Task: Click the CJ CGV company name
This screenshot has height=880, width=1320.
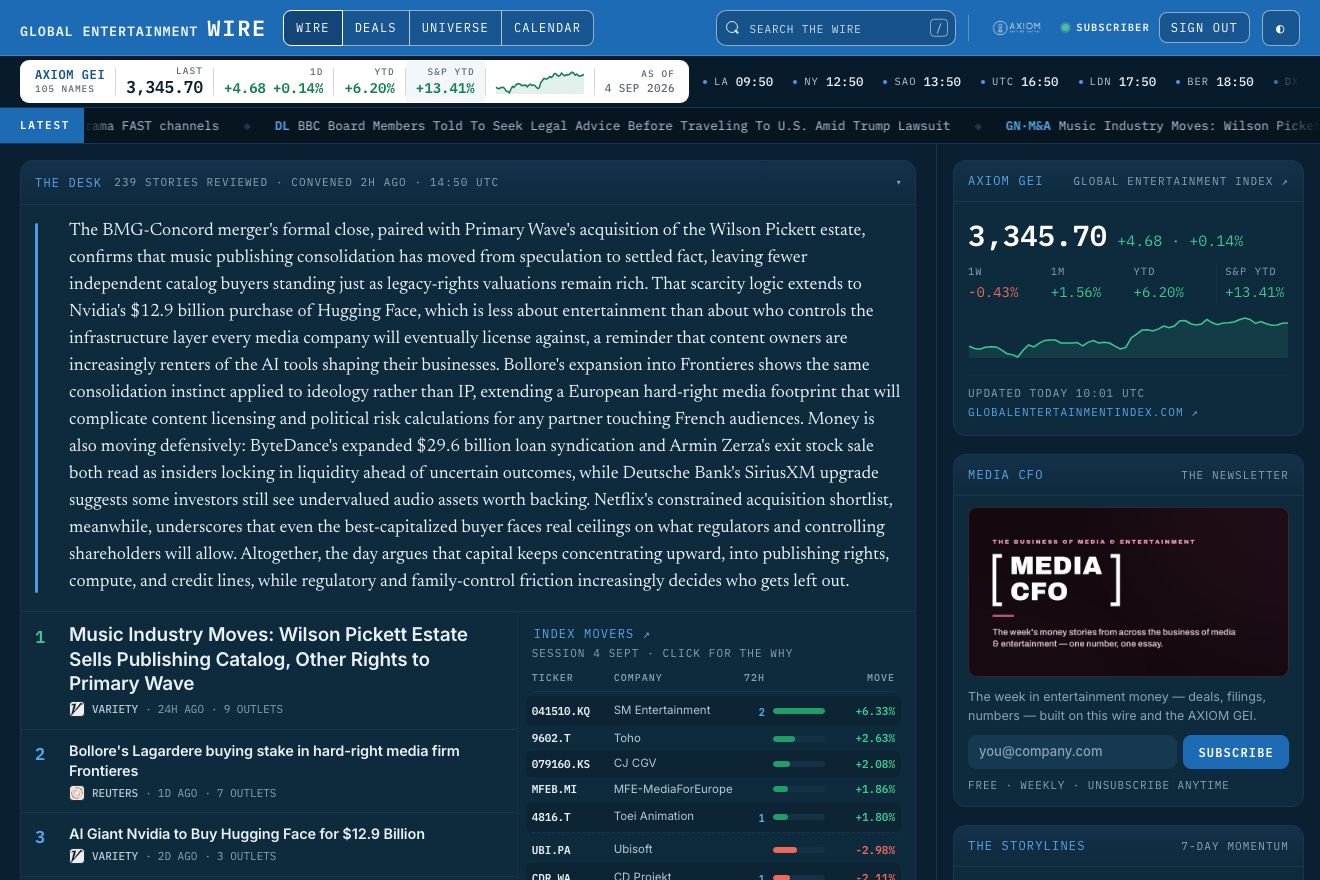Action: click(x=635, y=764)
